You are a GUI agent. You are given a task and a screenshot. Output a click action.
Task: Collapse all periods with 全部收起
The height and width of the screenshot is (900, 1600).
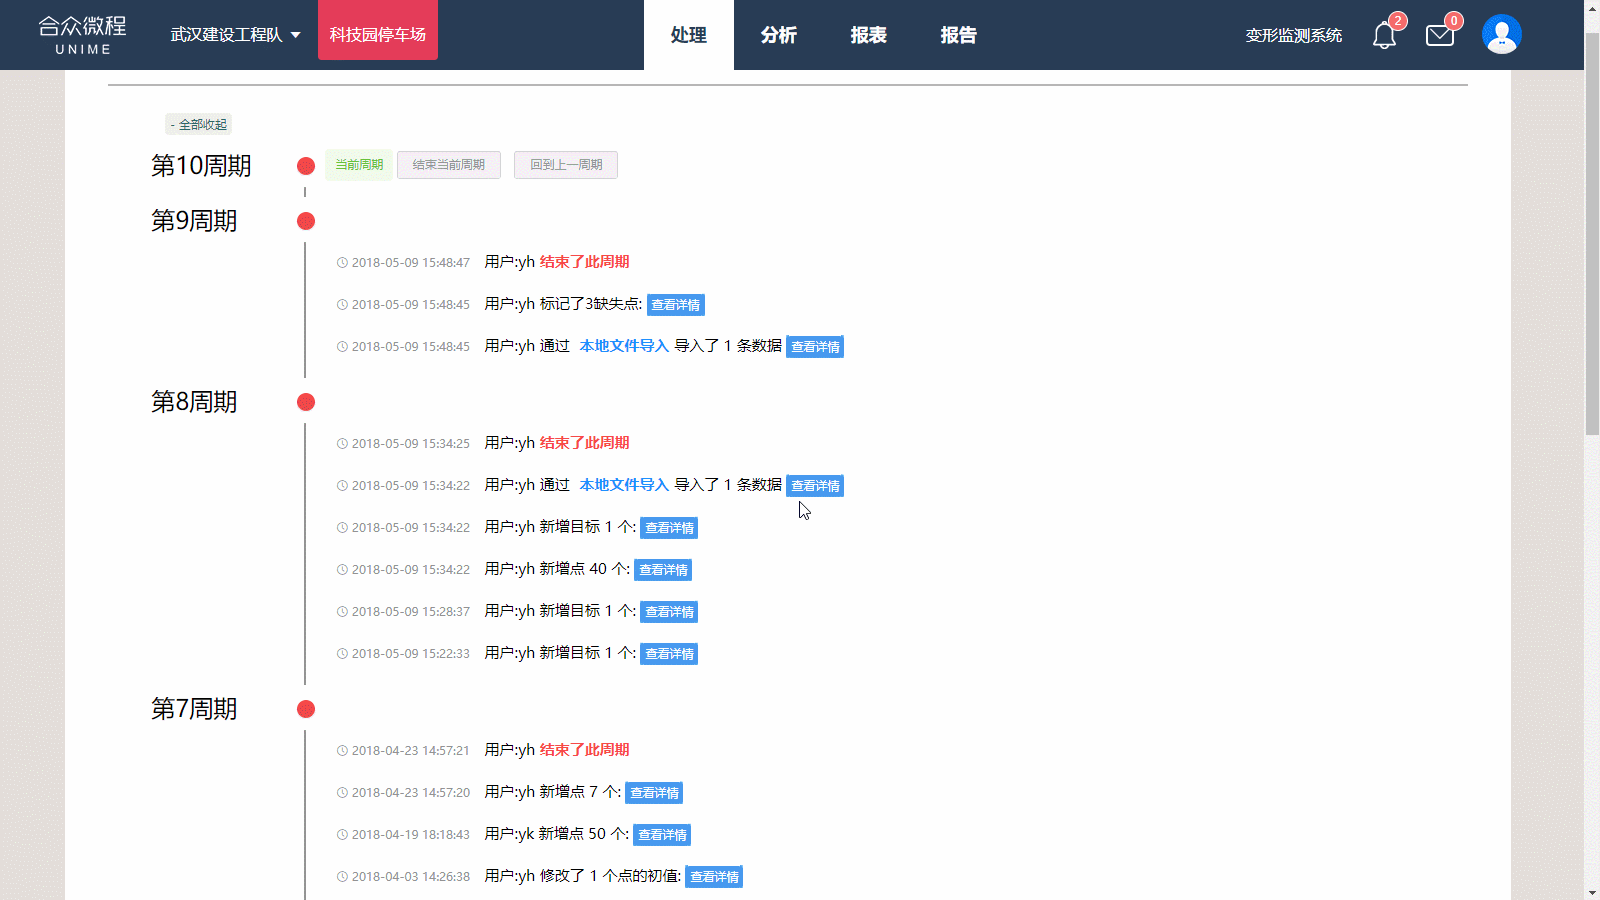199,125
